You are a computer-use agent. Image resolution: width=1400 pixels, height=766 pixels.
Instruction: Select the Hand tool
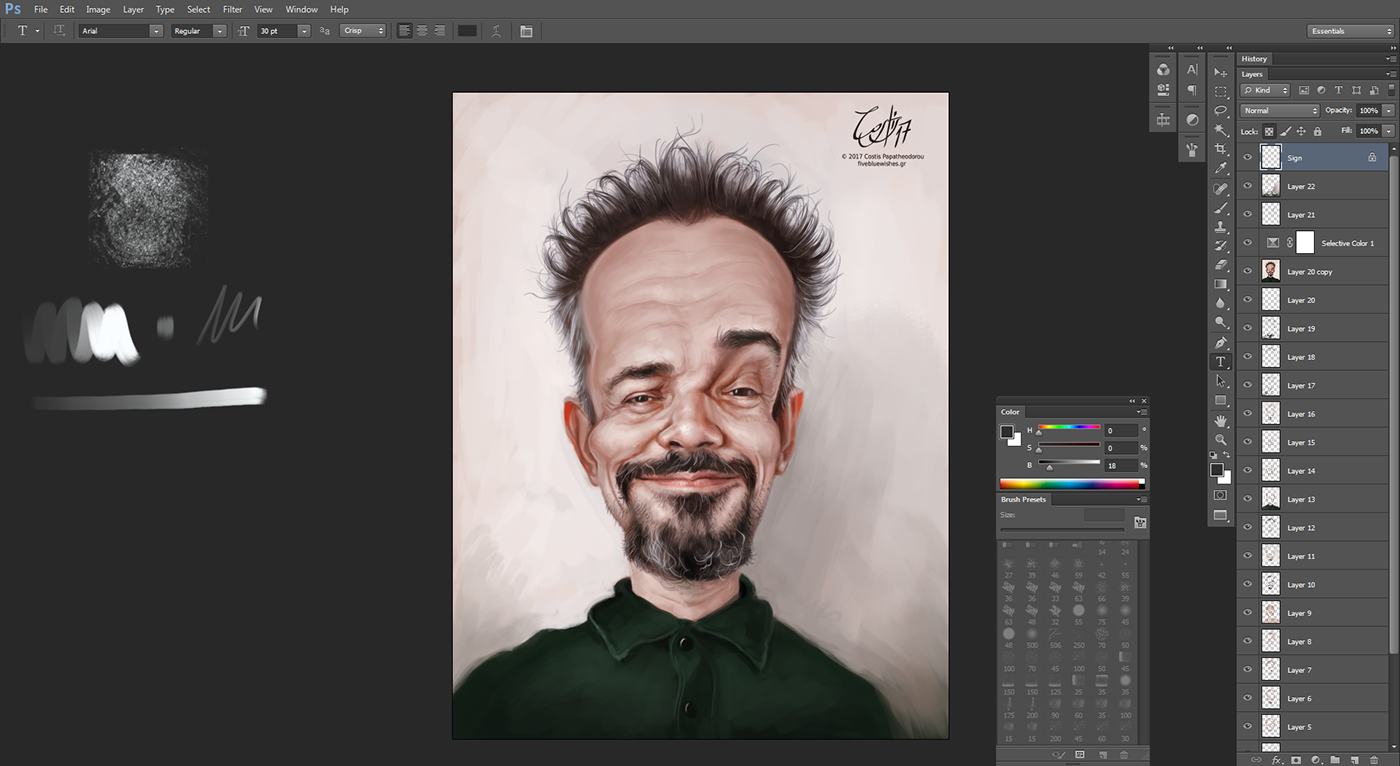pos(1220,421)
